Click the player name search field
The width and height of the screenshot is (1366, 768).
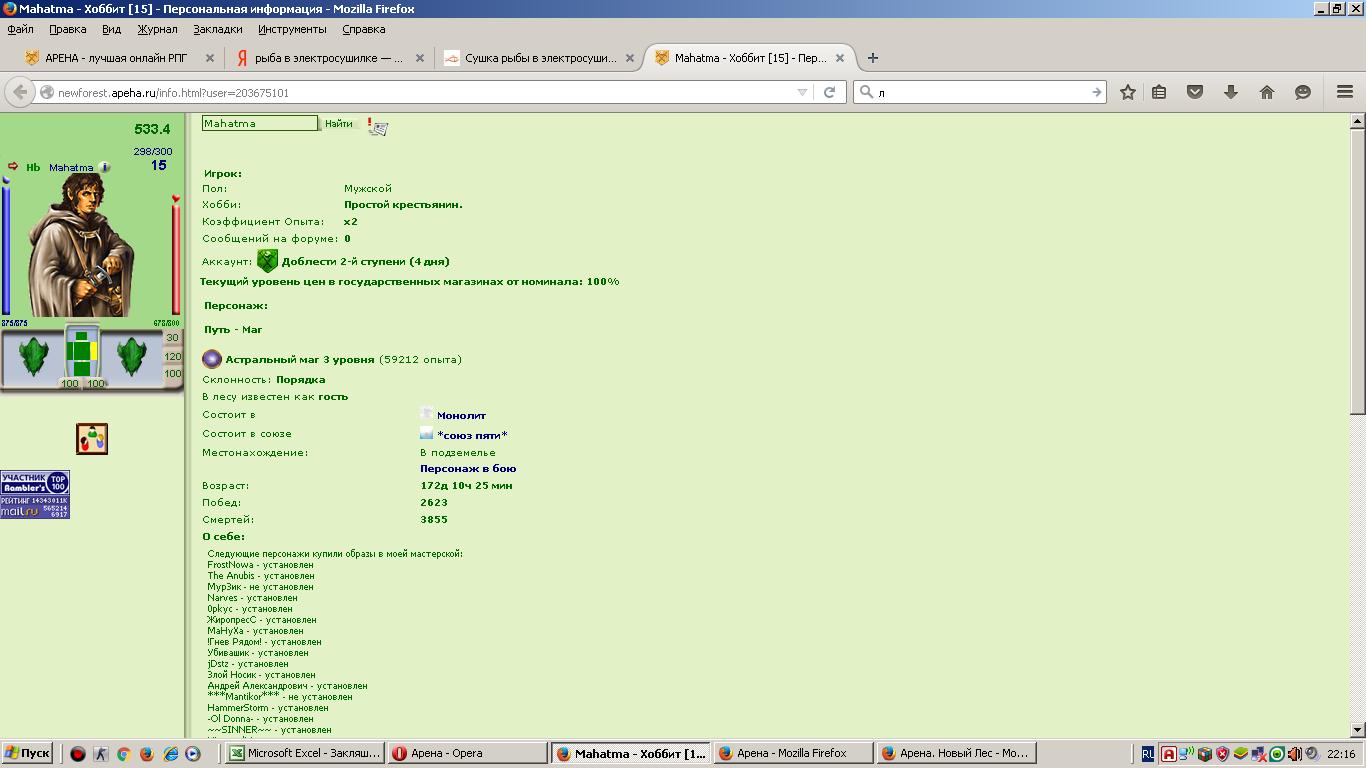260,124
